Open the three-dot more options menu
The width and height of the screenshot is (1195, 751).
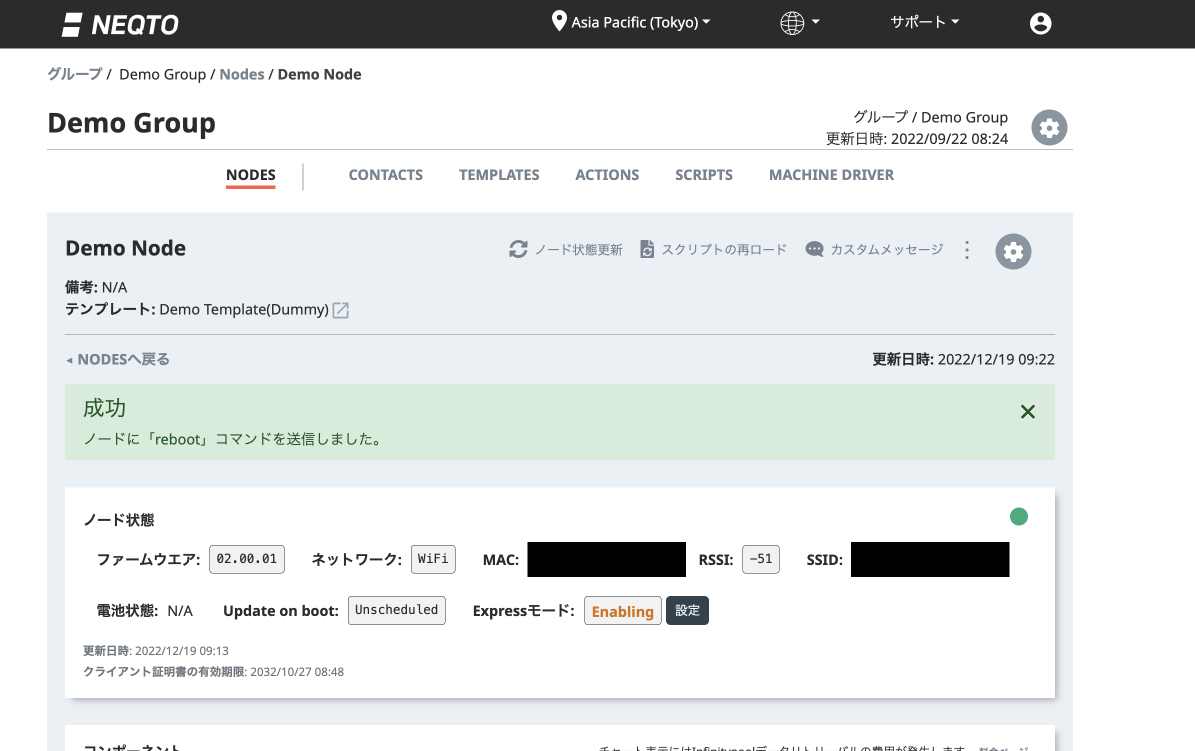pos(966,250)
